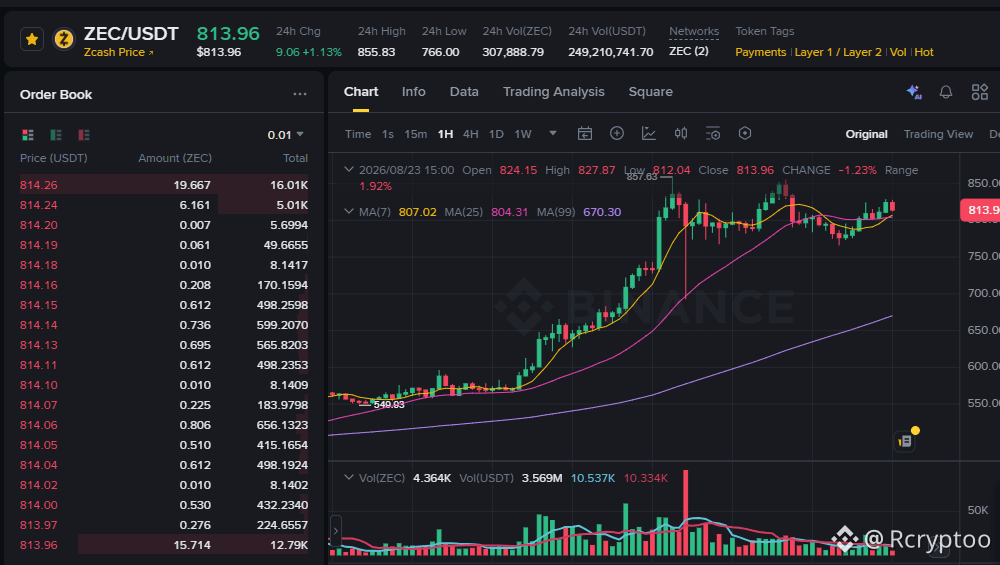Switch to Trading View chart
The height and width of the screenshot is (565, 1000).
pyautogui.click(x=938, y=134)
